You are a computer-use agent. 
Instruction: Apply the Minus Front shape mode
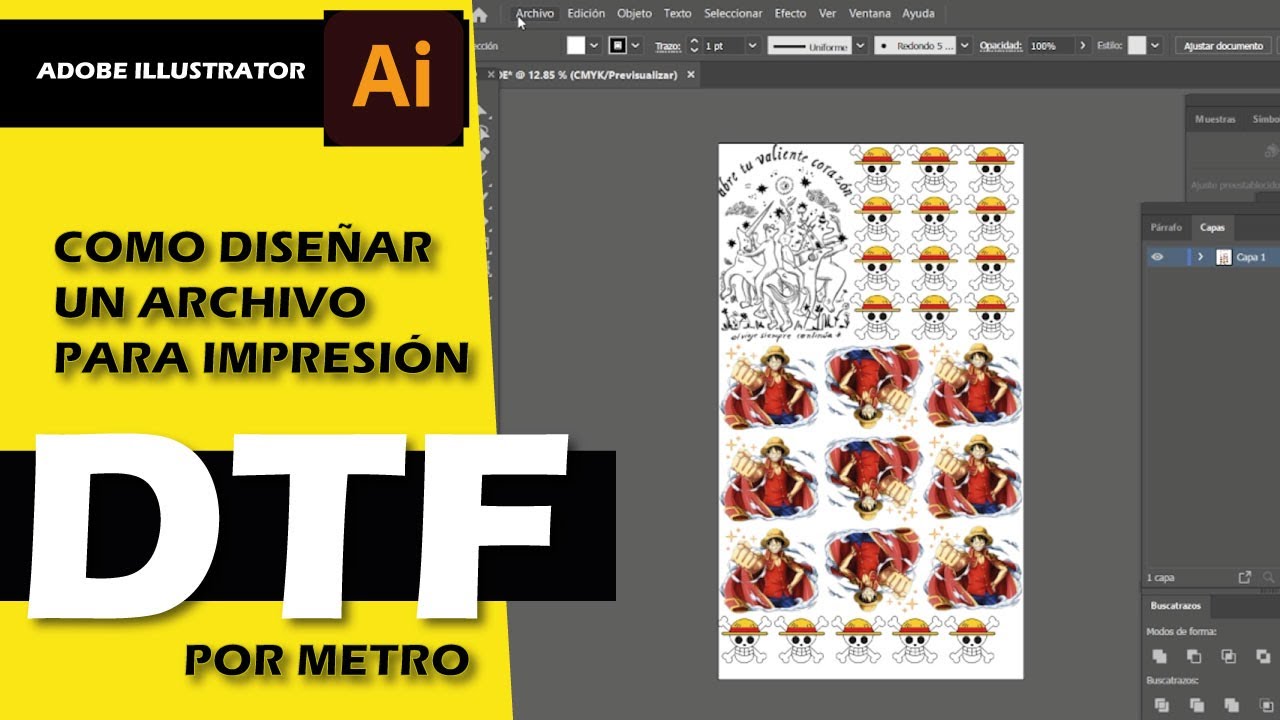click(1194, 656)
